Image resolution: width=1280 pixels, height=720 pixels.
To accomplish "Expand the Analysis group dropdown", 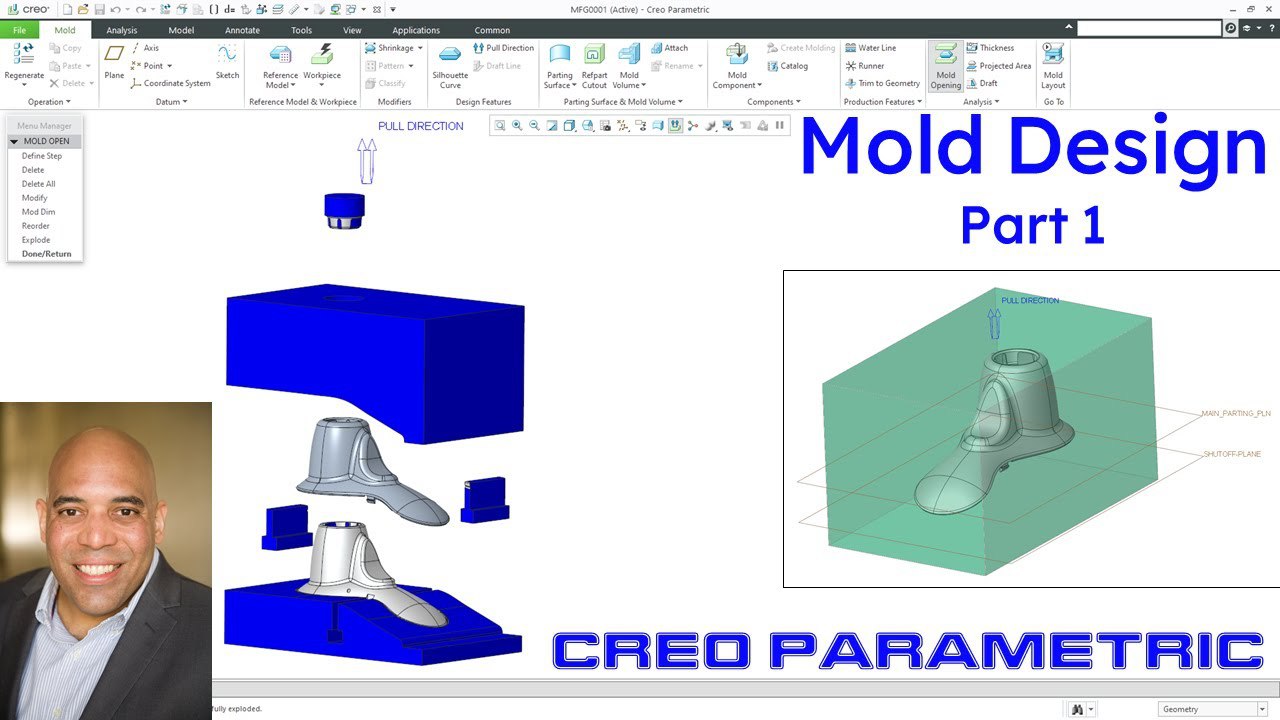I will pyautogui.click(x=981, y=102).
